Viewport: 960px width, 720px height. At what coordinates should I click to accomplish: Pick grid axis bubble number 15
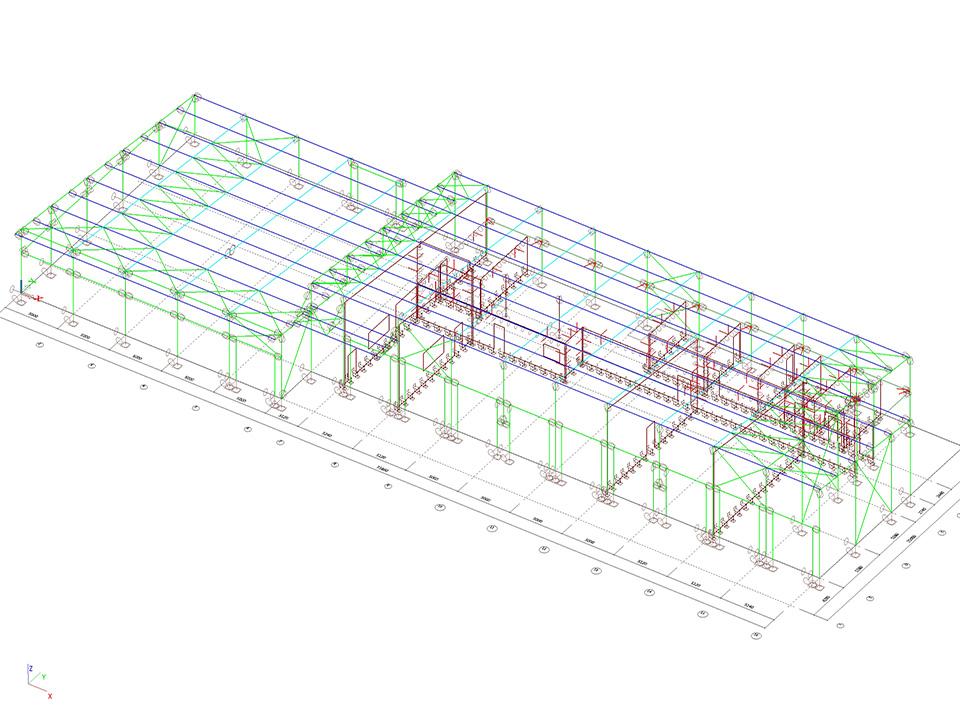702,613
